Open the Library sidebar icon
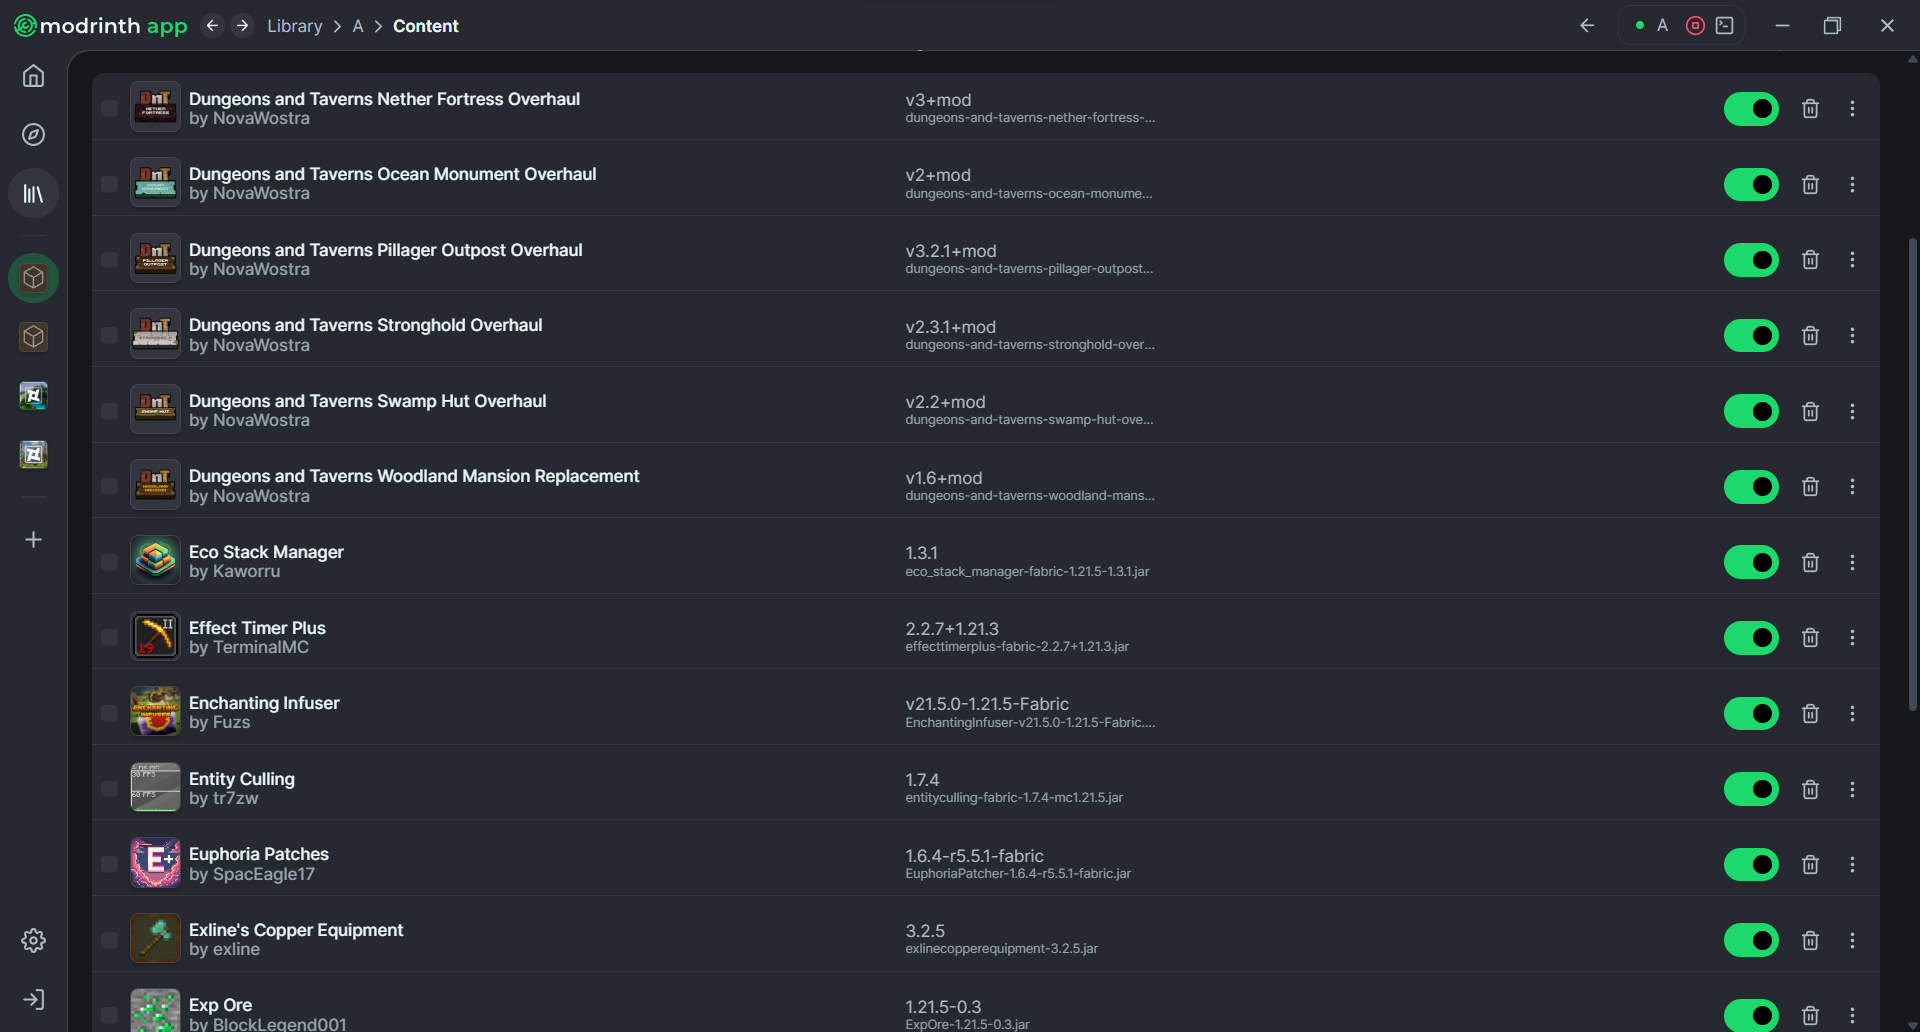The width and height of the screenshot is (1920, 1032). coord(33,193)
